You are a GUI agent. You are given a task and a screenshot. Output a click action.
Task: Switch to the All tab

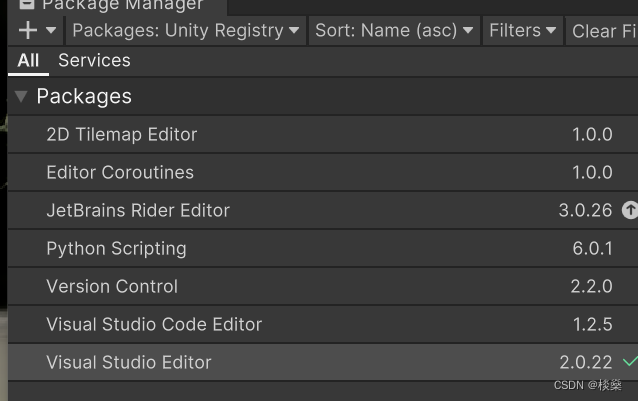tap(28, 61)
